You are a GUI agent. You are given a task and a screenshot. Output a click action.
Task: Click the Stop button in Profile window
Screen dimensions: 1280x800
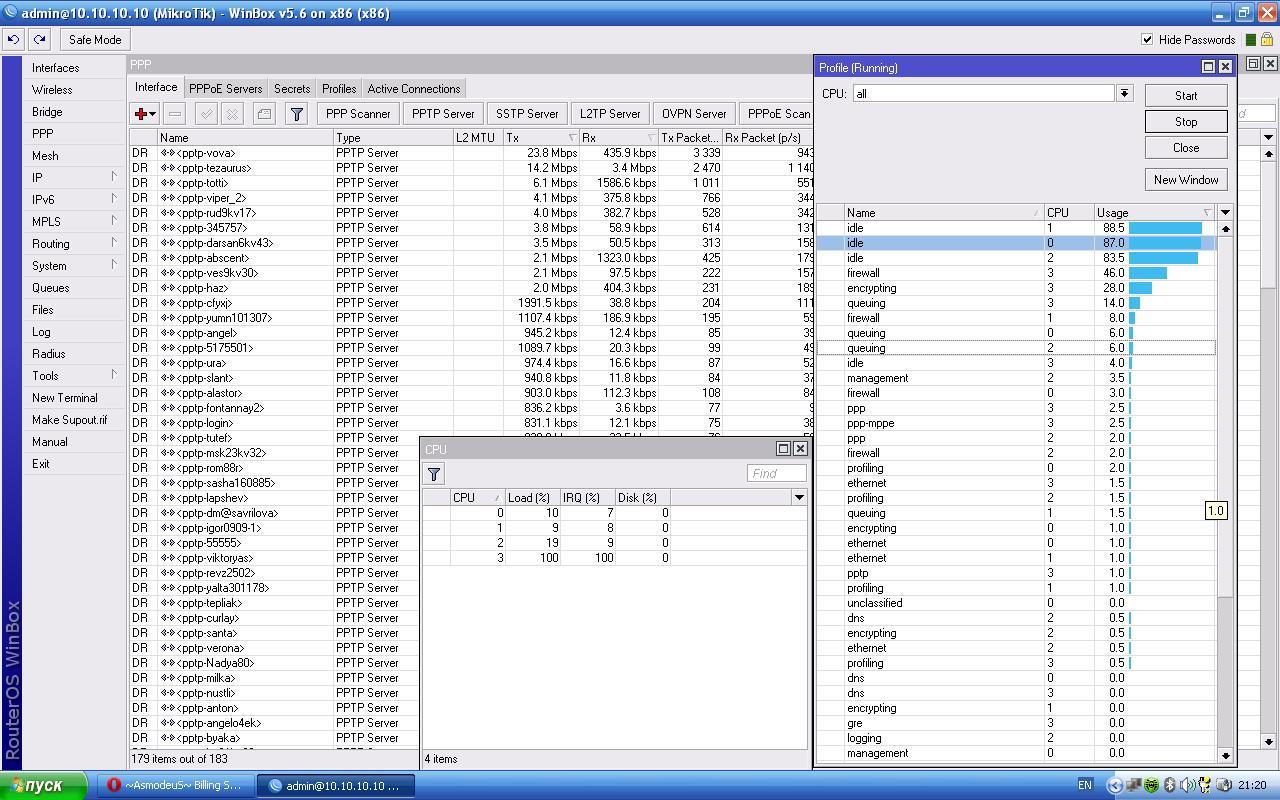click(1186, 122)
